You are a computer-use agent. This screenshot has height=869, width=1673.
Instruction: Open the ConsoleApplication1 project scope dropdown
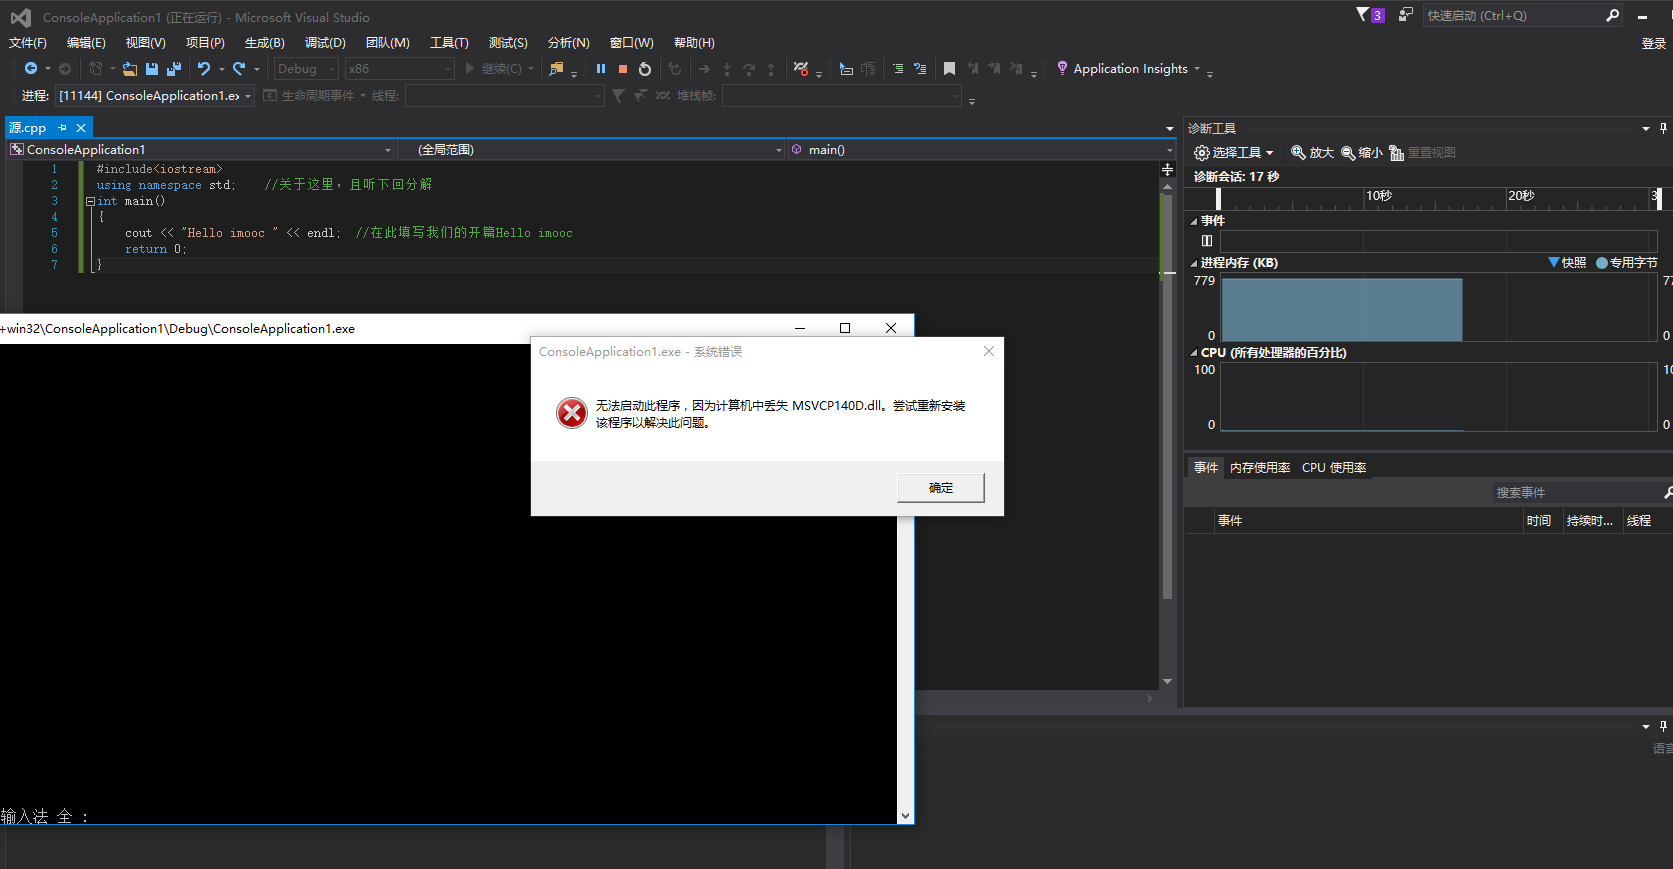point(201,150)
